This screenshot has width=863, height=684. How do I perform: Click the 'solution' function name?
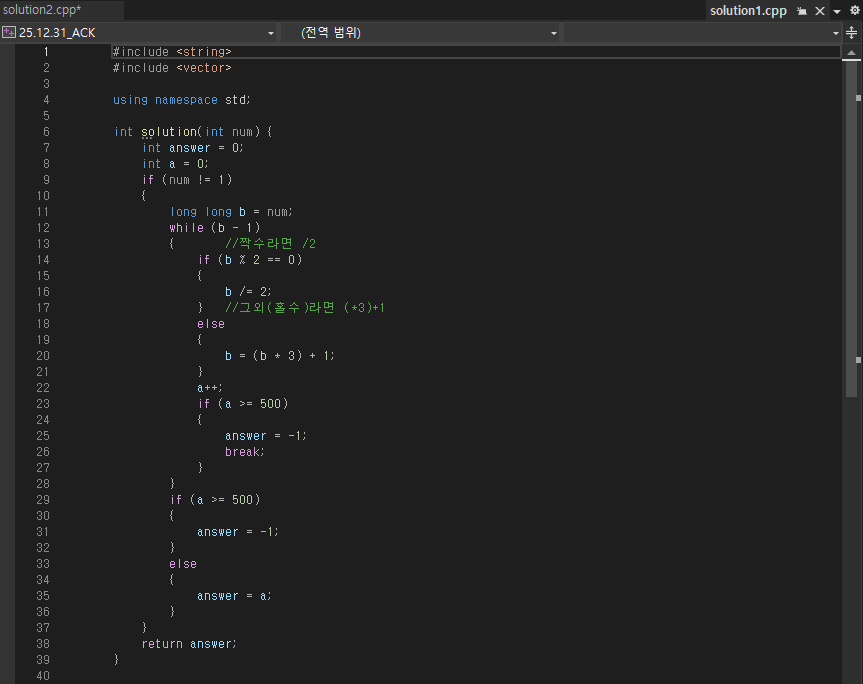(169, 132)
